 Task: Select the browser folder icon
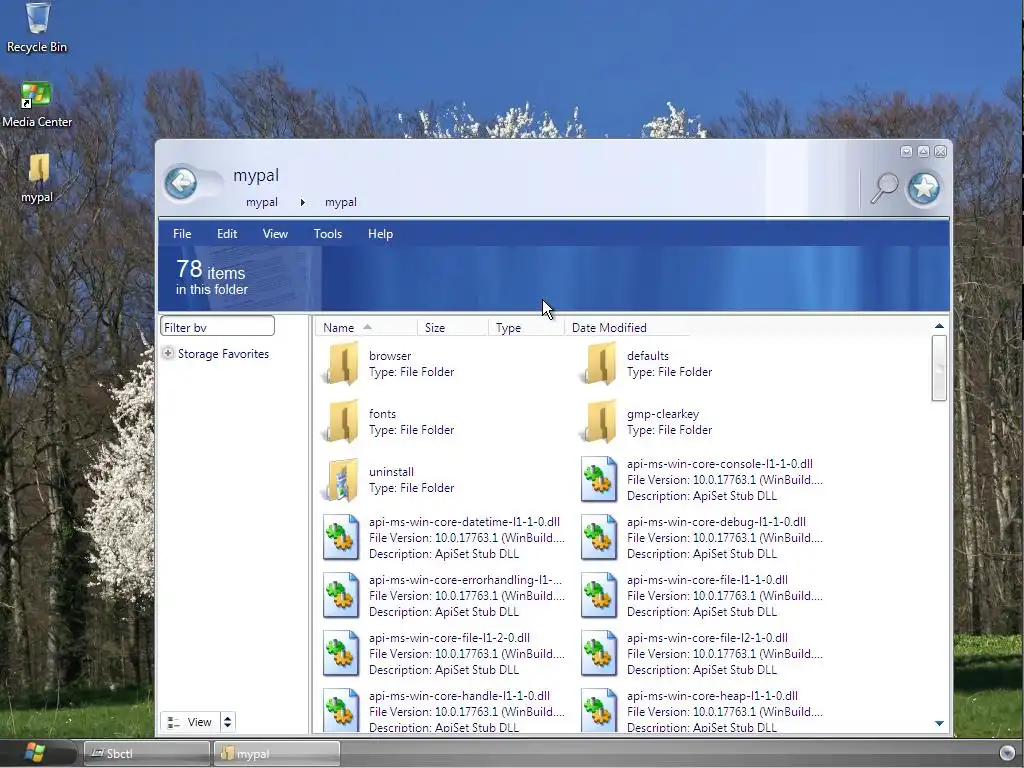[342, 363]
